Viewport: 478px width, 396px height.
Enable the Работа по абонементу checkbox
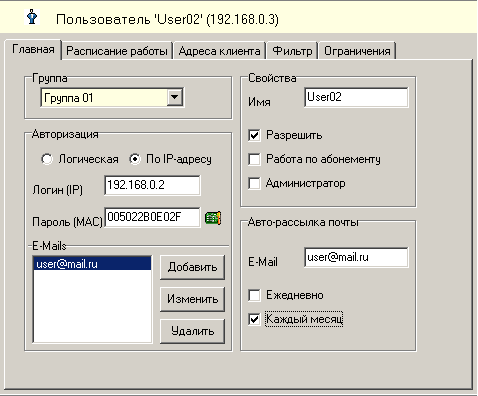pos(254,159)
